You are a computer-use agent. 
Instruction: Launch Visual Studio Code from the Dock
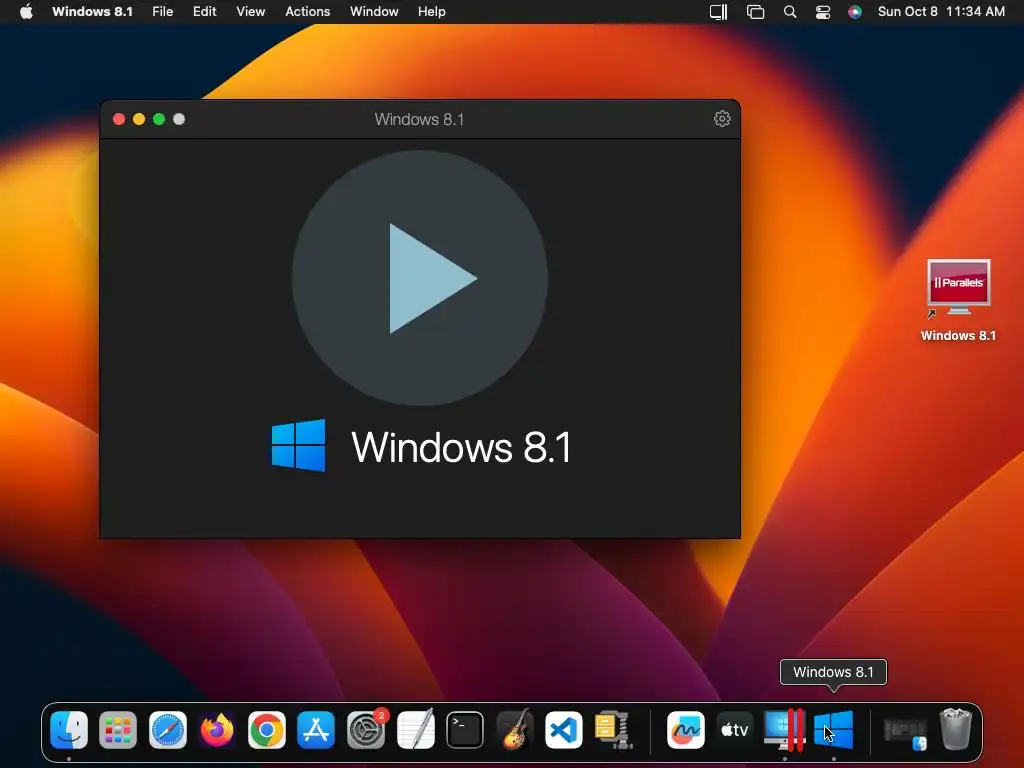pos(564,729)
